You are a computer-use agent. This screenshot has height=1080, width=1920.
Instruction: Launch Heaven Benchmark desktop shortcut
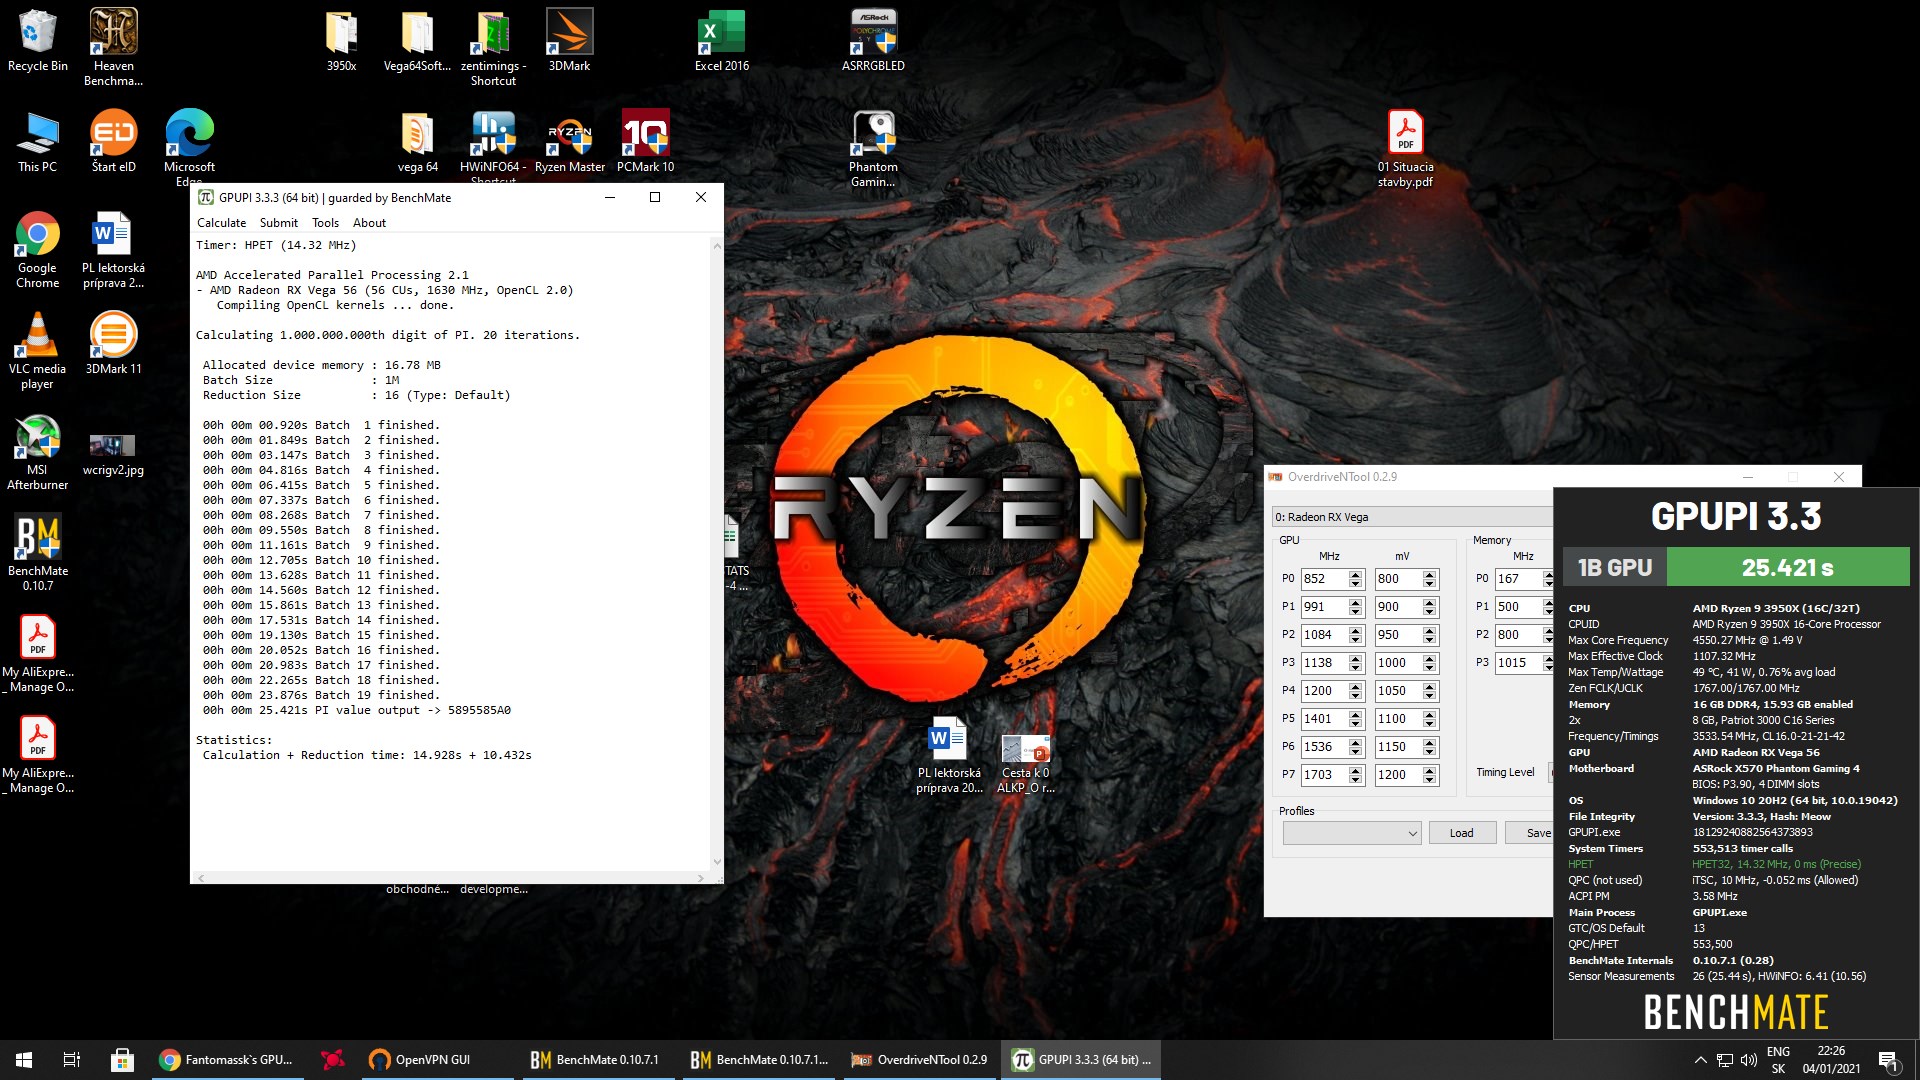point(113,47)
